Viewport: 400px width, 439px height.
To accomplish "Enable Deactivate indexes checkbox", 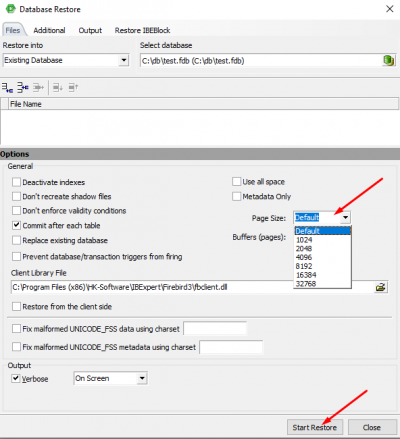I will (x=16, y=182).
